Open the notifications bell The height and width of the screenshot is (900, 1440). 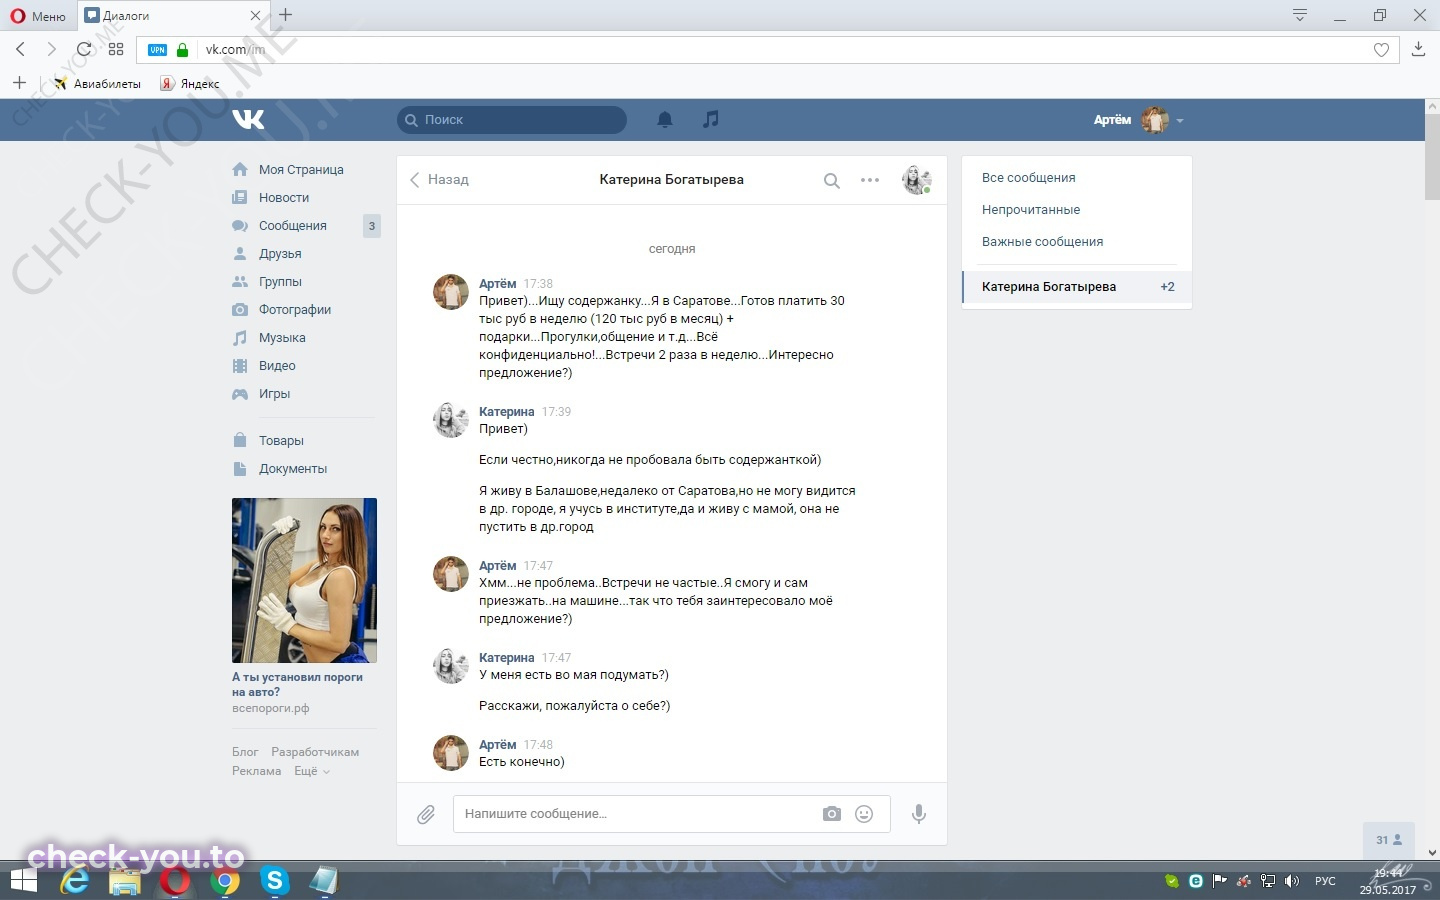pyautogui.click(x=665, y=119)
